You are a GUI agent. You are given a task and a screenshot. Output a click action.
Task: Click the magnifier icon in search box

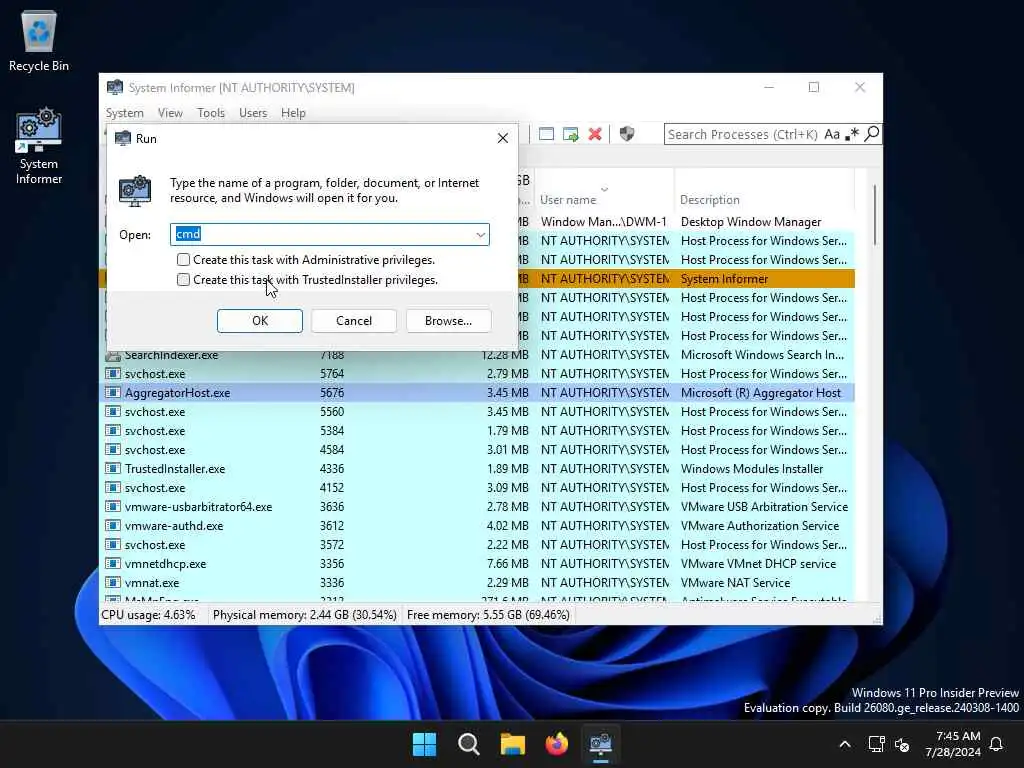871,134
